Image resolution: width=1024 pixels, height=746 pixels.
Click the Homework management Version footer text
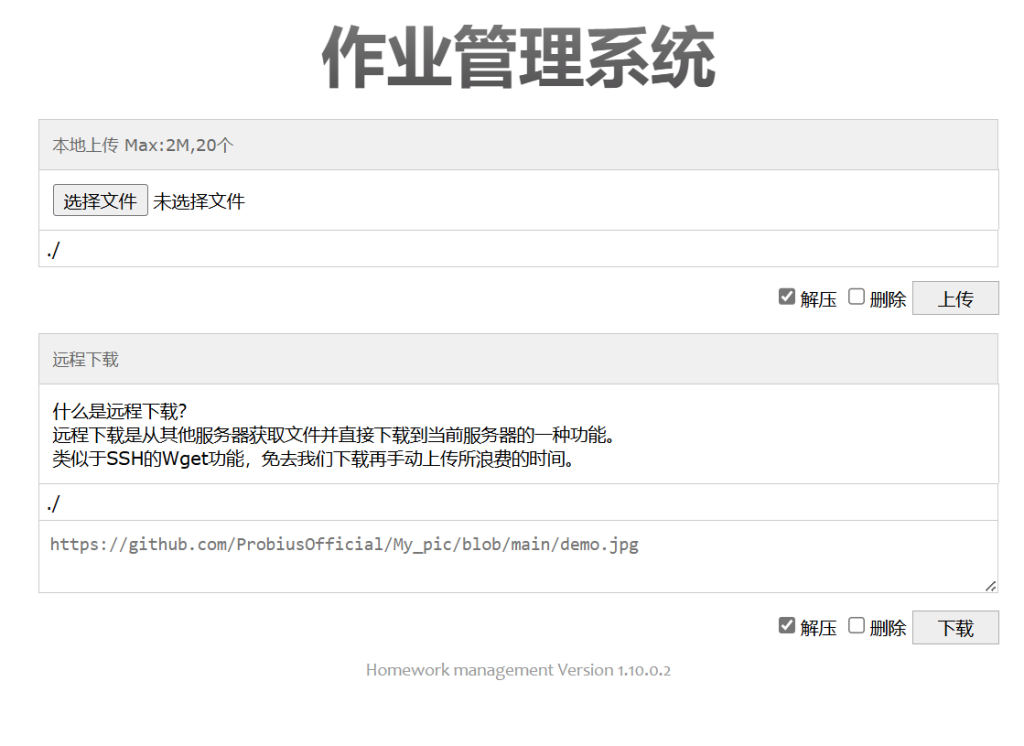(x=518, y=670)
